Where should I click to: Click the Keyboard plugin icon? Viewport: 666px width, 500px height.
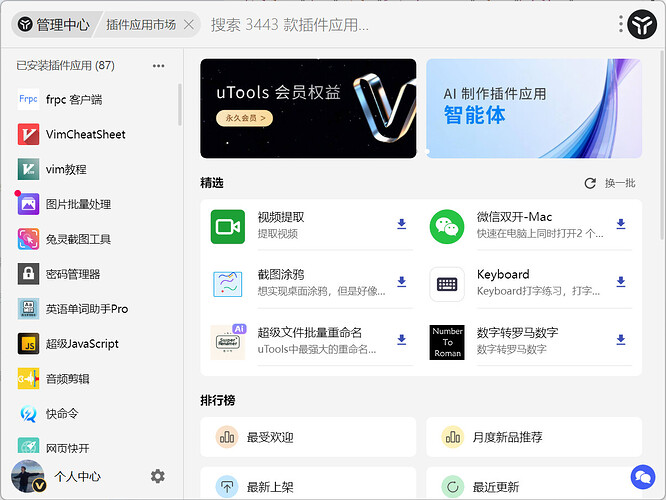point(447,284)
